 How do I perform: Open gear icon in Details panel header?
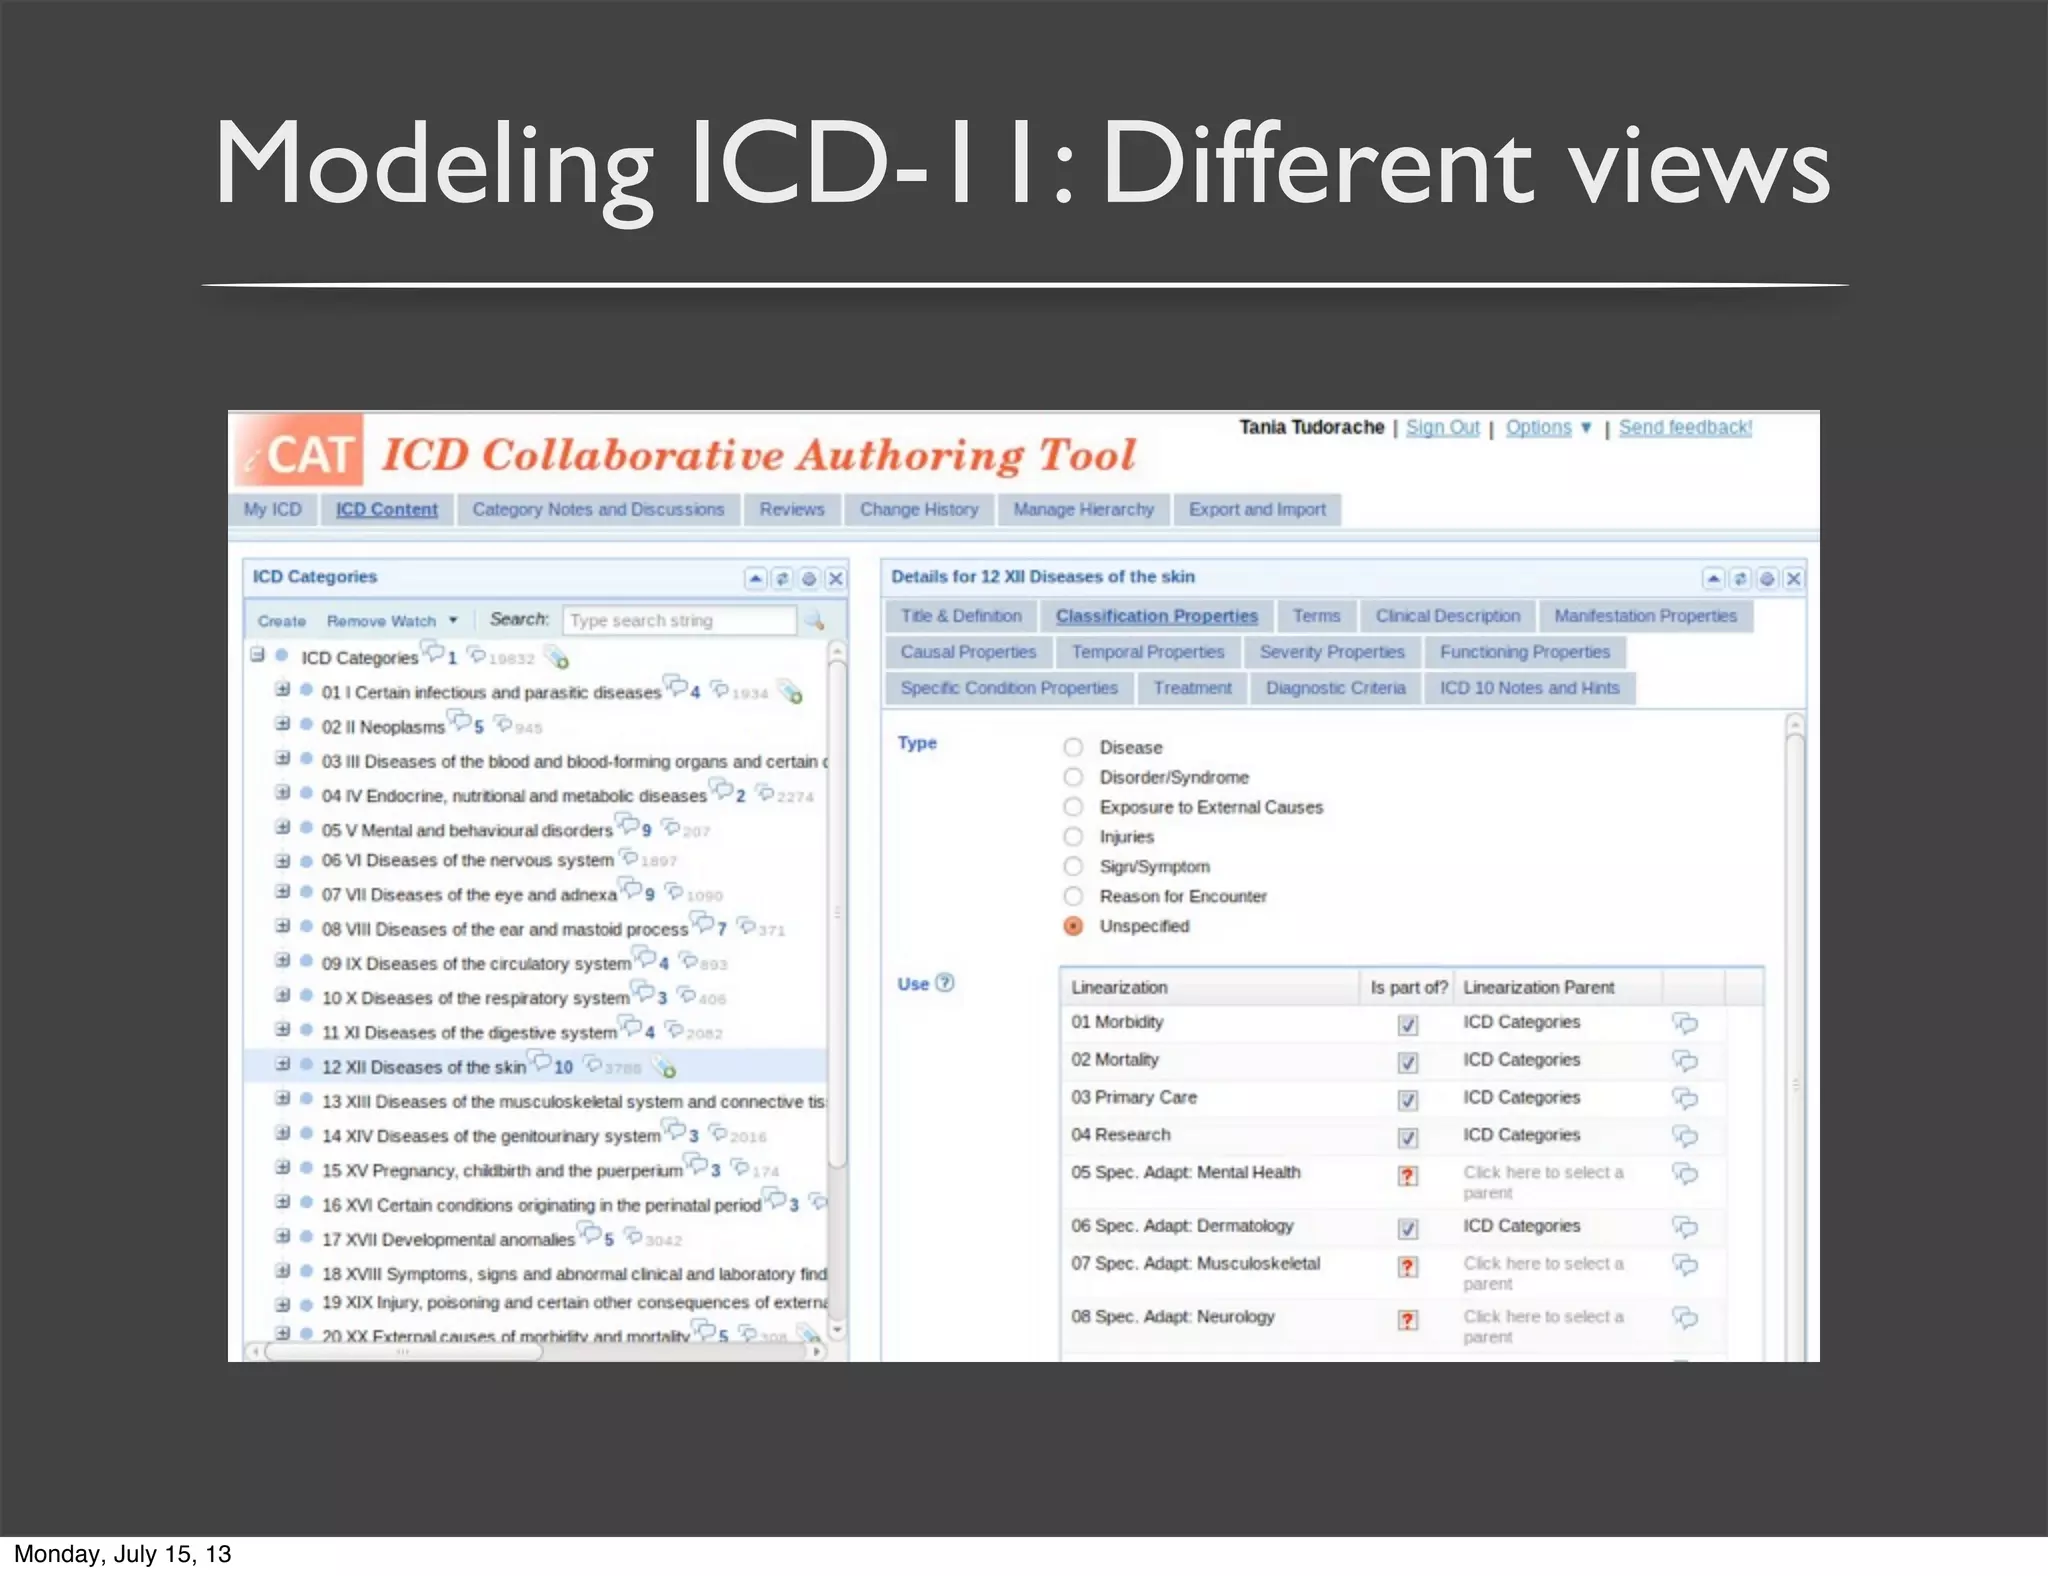pyautogui.click(x=1768, y=578)
